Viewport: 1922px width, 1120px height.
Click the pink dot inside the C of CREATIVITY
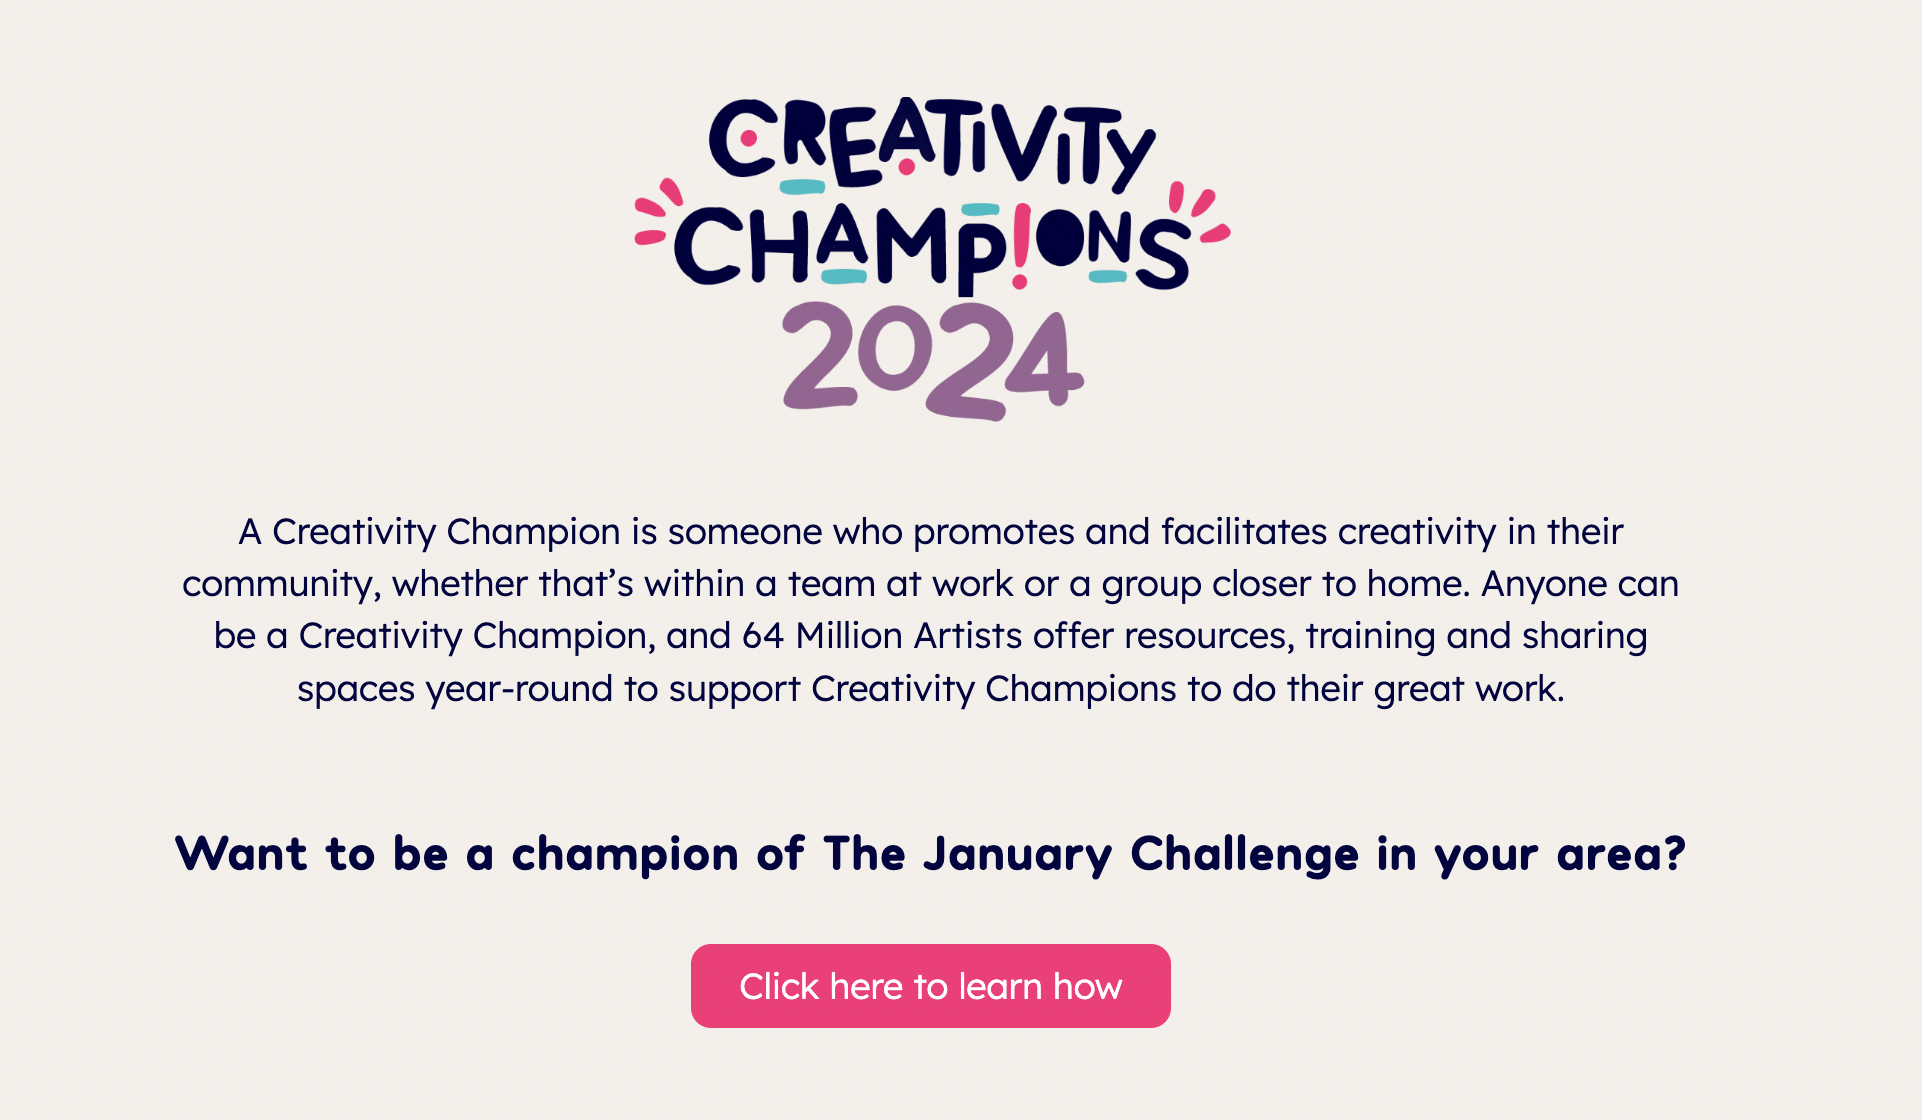click(x=748, y=138)
